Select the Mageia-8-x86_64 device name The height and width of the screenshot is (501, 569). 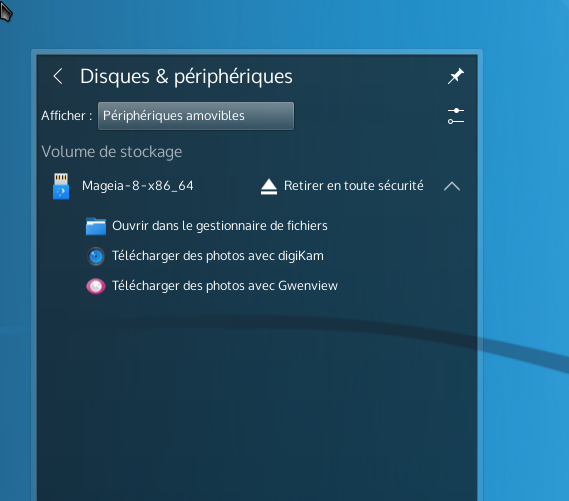[x=138, y=186]
